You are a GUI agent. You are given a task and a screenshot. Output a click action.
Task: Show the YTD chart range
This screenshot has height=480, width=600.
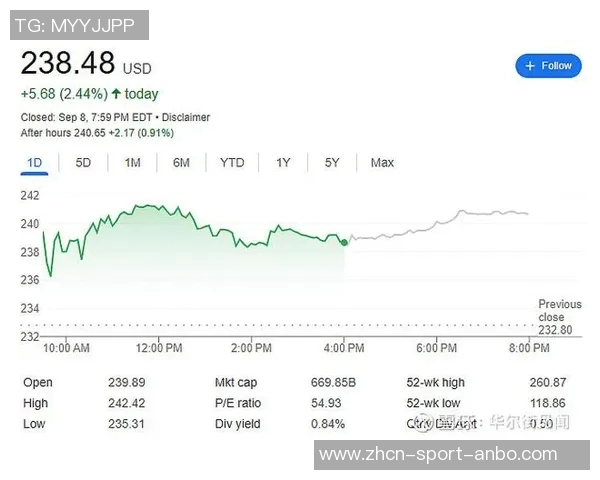click(x=232, y=163)
